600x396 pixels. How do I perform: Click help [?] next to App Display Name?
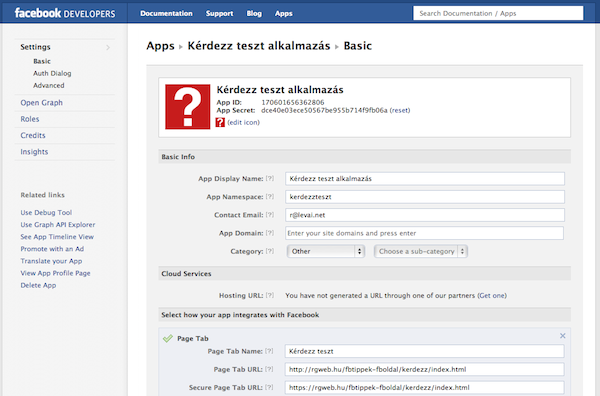coord(270,178)
